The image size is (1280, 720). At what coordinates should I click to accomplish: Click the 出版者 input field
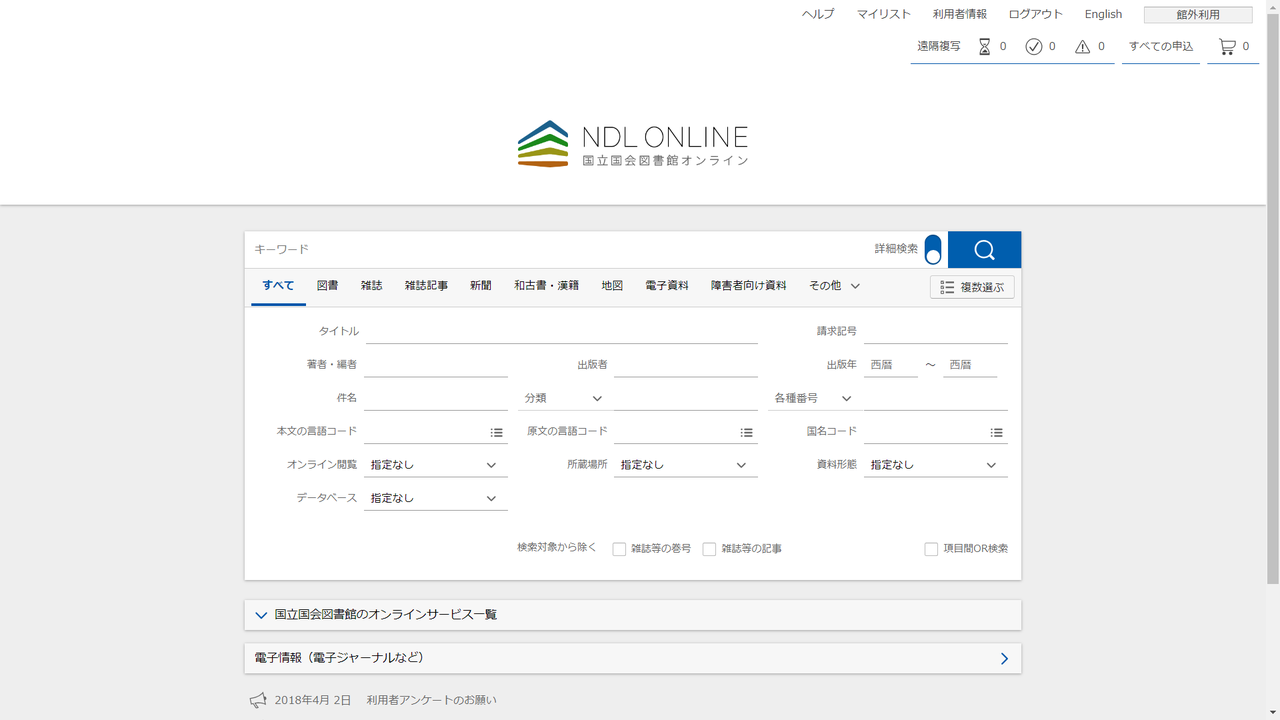click(686, 365)
